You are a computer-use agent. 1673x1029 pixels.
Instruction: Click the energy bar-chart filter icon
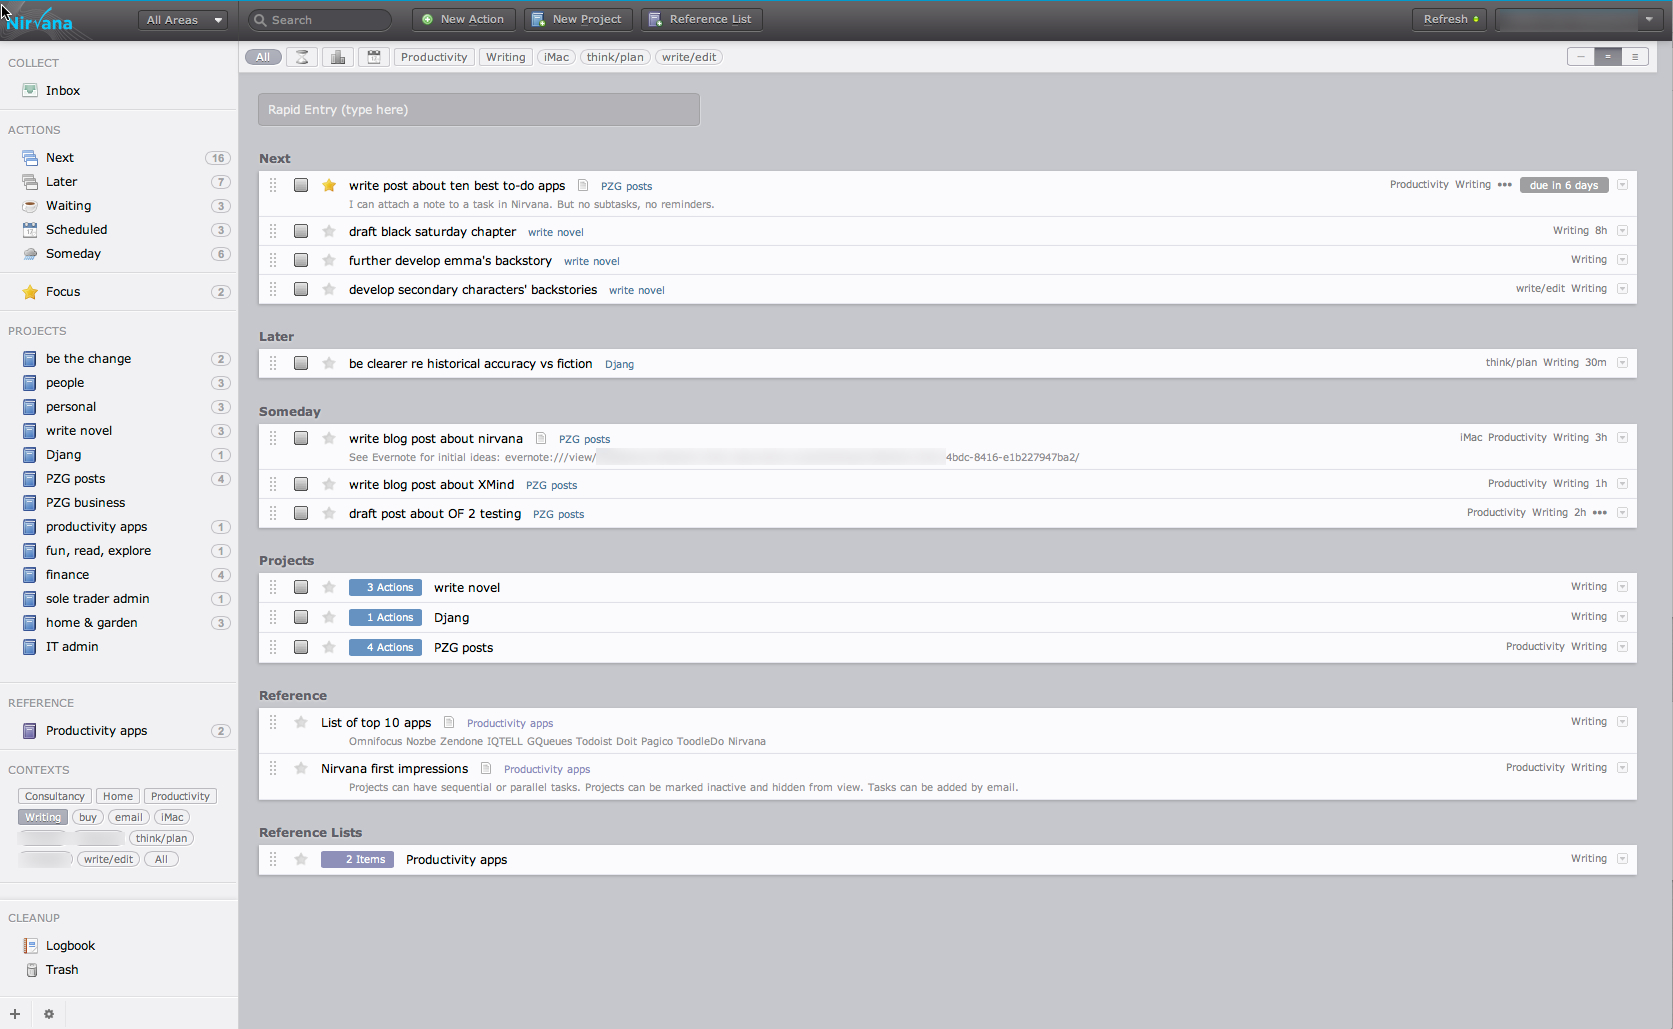pyautogui.click(x=338, y=57)
